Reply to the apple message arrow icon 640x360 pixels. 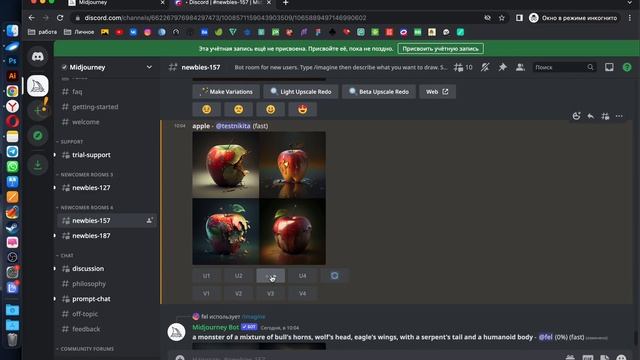tap(591, 116)
